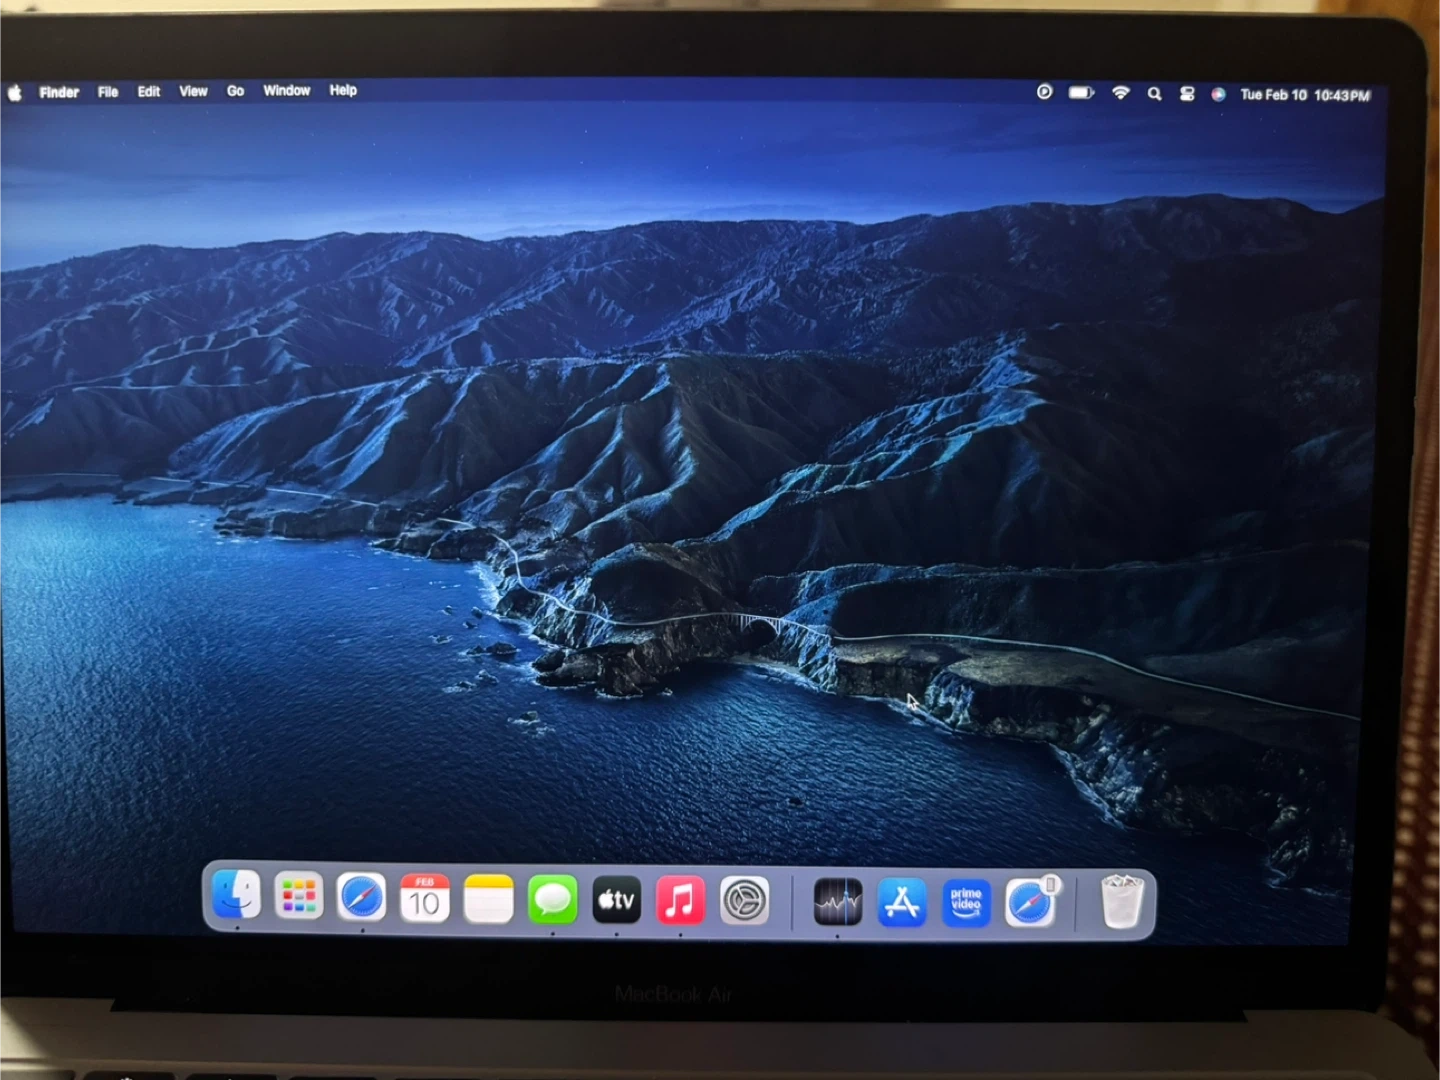
Task: Launch the Music app
Action: (x=680, y=900)
